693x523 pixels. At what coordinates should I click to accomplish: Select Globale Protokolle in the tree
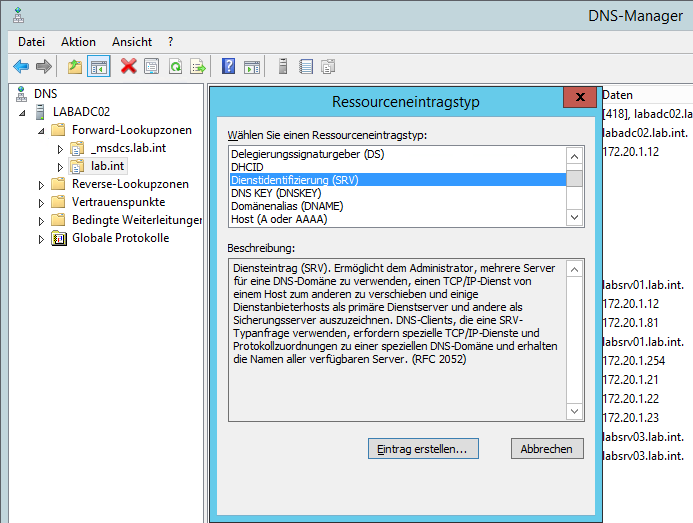(120, 238)
